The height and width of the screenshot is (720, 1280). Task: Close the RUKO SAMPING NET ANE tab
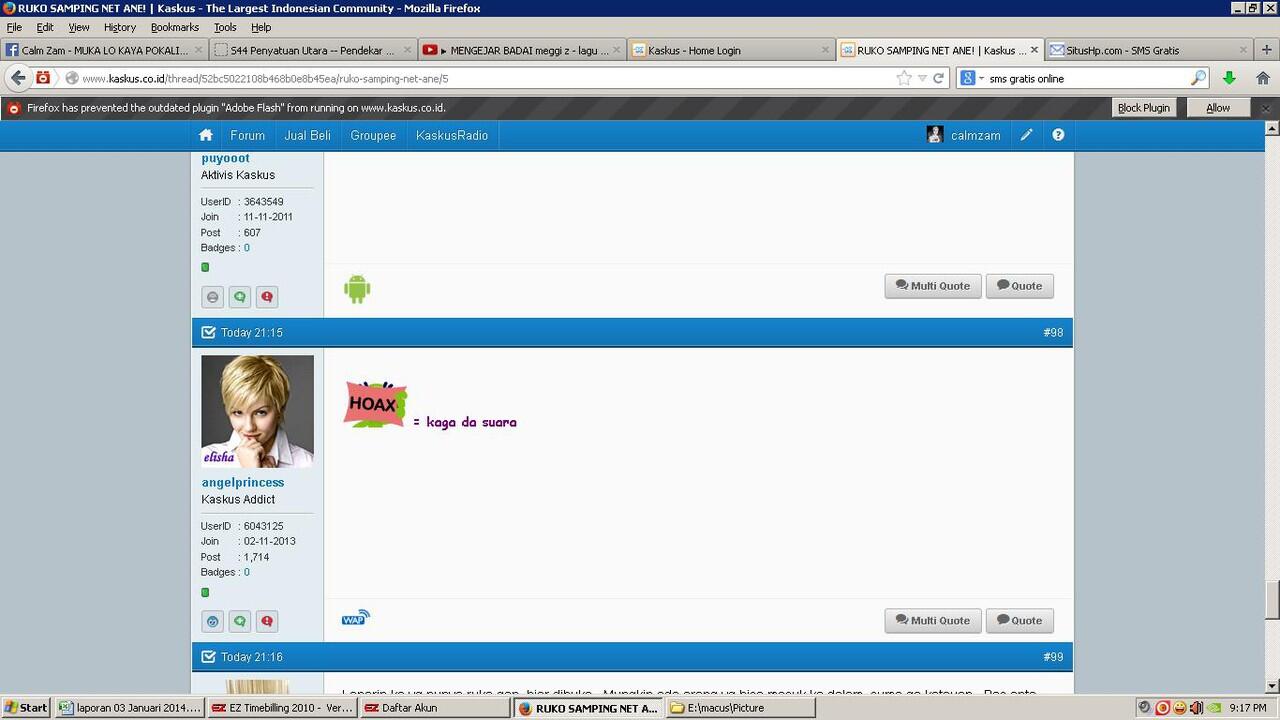tap(1035, 50)
